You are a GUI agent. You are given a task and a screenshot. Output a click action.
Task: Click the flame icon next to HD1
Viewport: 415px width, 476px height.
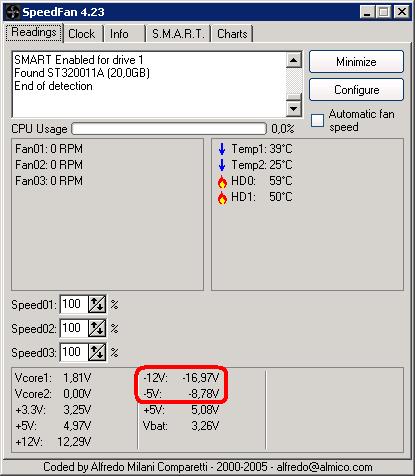point(222,197)
